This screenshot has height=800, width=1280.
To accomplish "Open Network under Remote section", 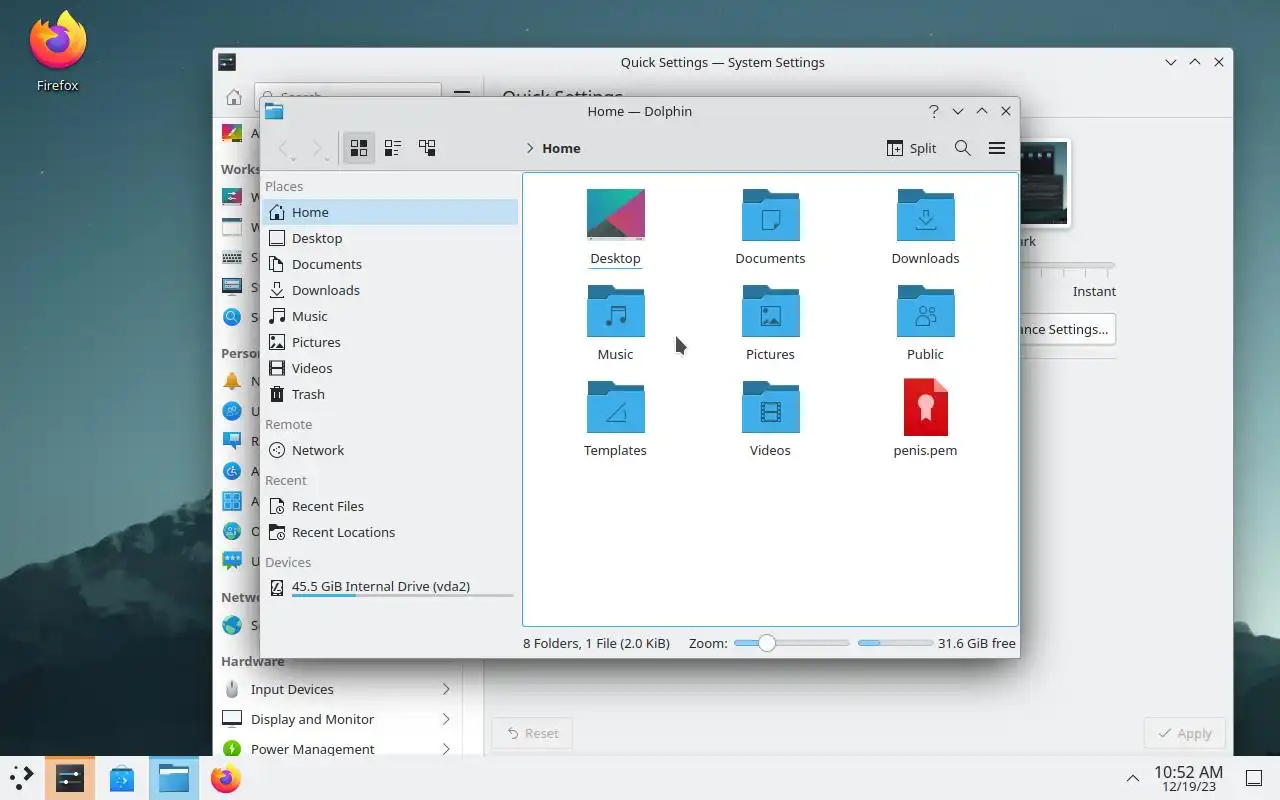I will 390,450.
